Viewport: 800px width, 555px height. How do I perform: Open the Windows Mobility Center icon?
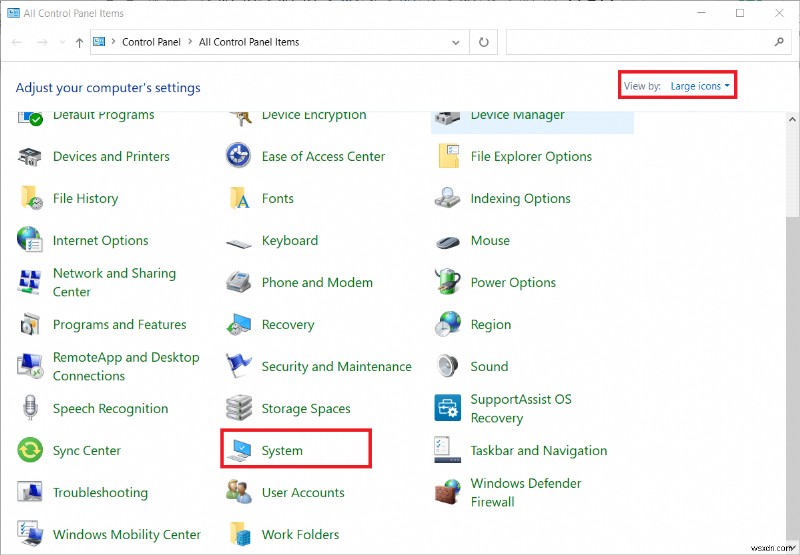pos(30,534)
